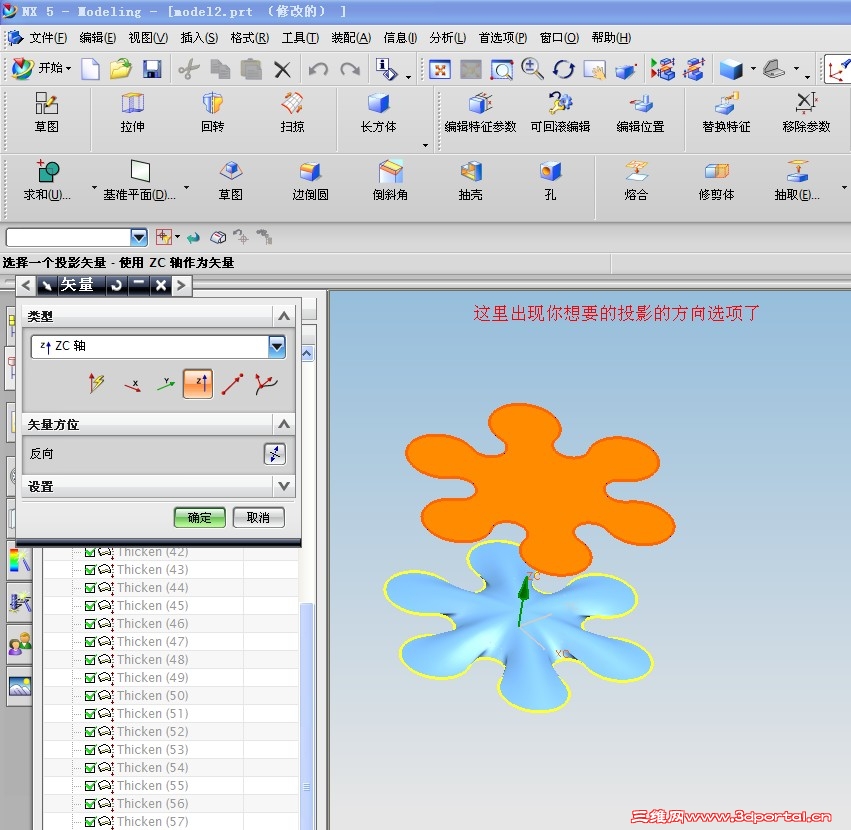Uncheck Thicken (48) feature checkbox
Screen dimensions: 851x830
point(90,660)
